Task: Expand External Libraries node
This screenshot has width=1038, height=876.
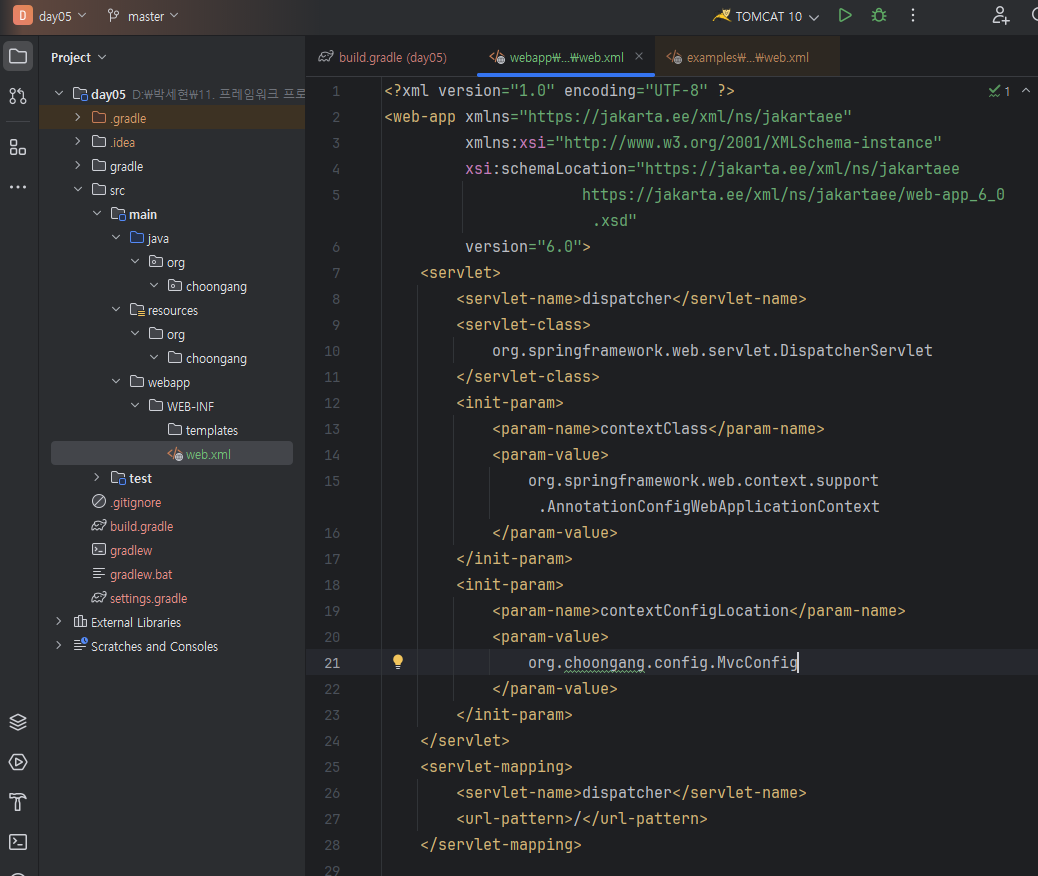Action: (59, 622)
